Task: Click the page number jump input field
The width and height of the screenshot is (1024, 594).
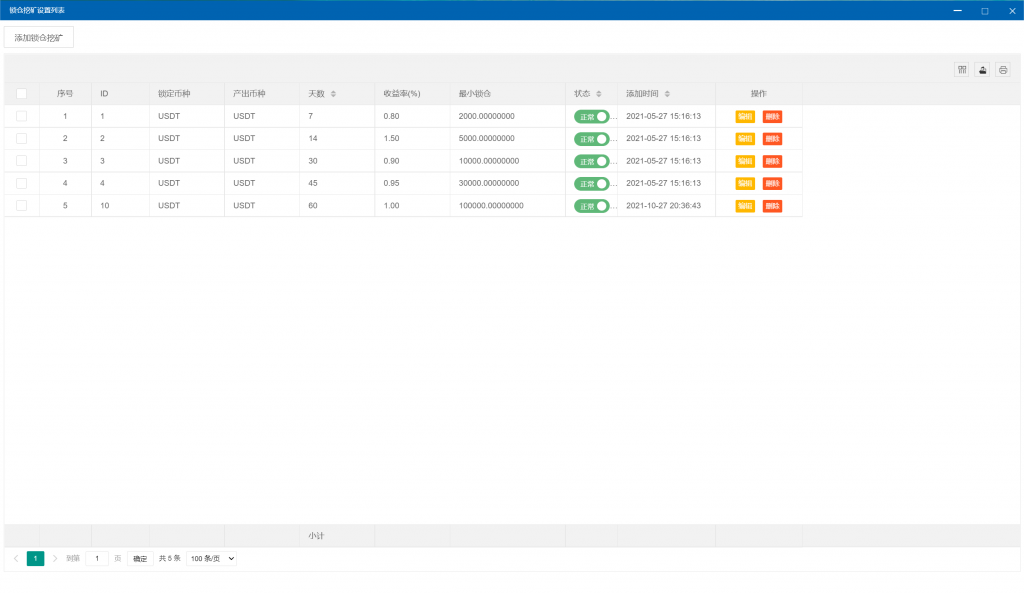Action: click(97, 559)
